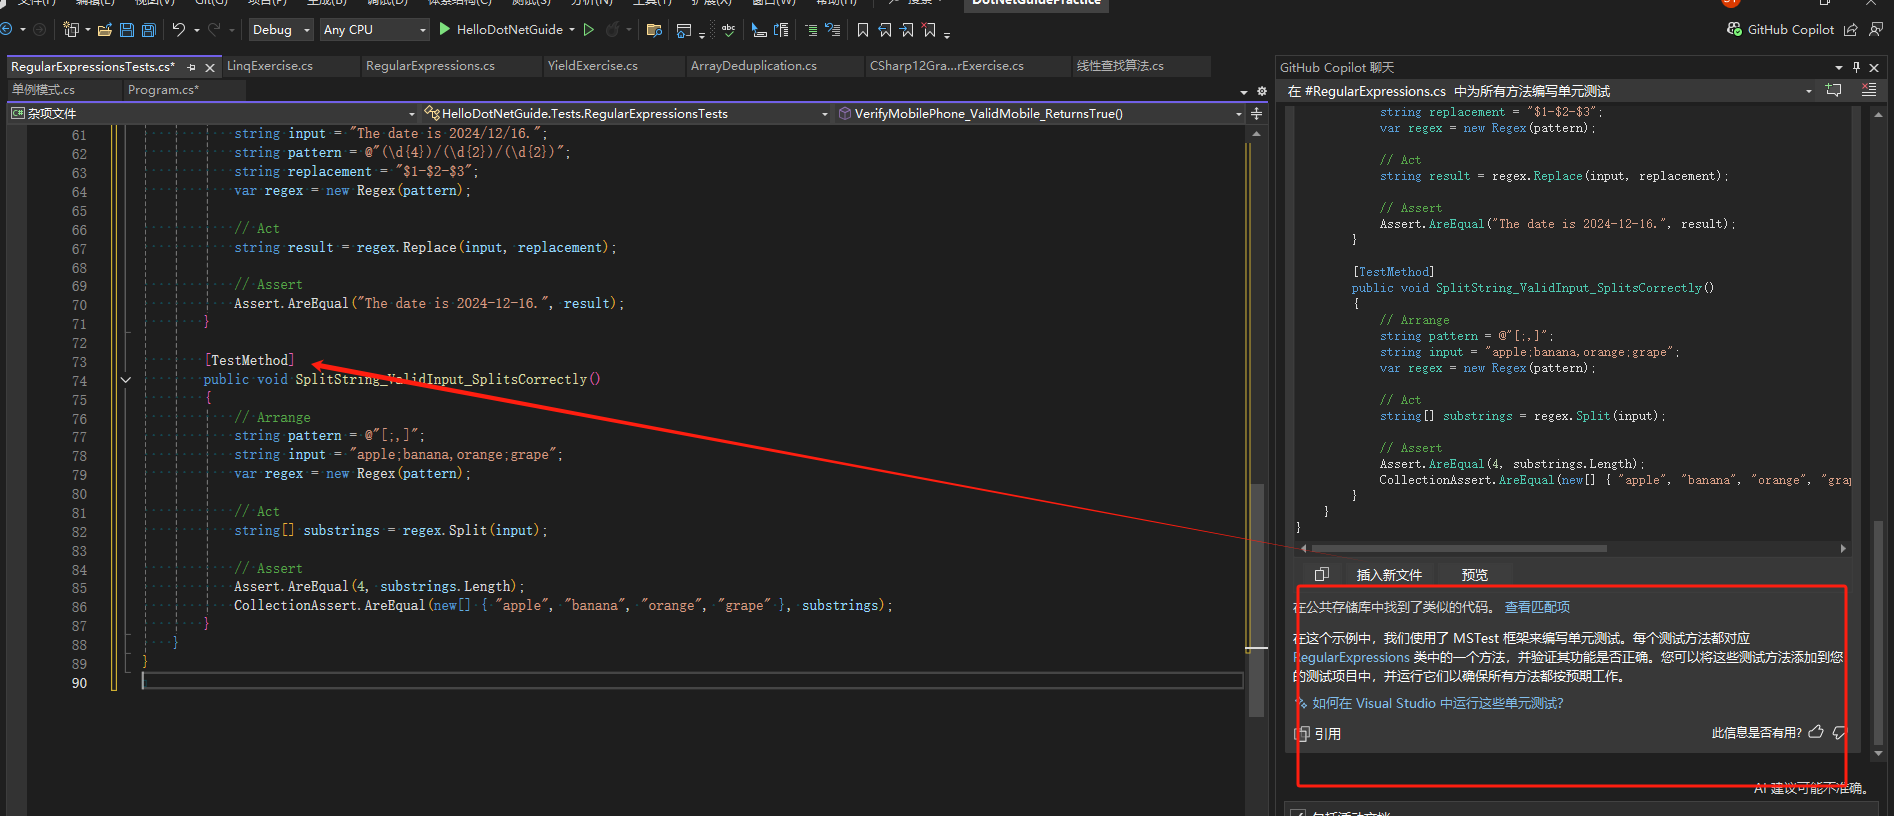
Task: Open the 查看匹配项 link
Action: [x=1536, y=607]
